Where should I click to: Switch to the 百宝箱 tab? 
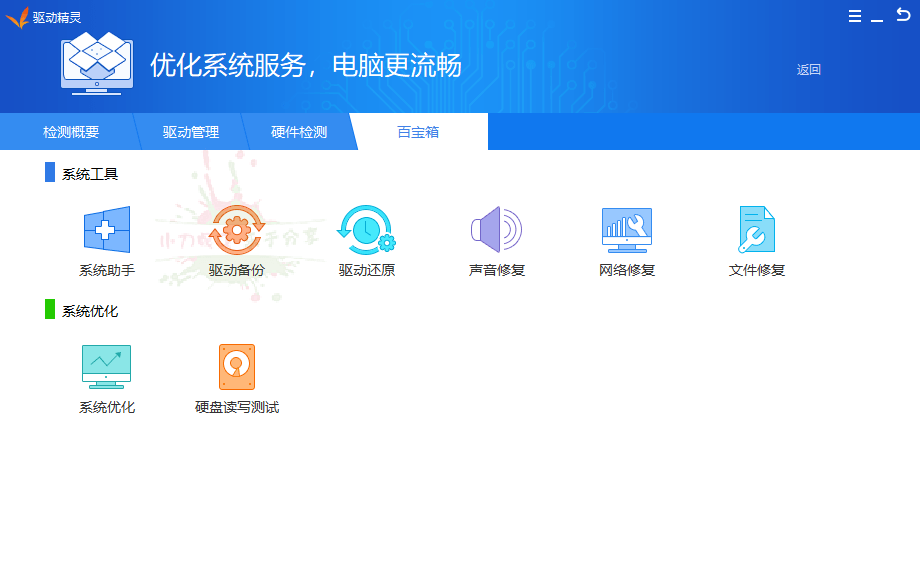coord(418,131)
